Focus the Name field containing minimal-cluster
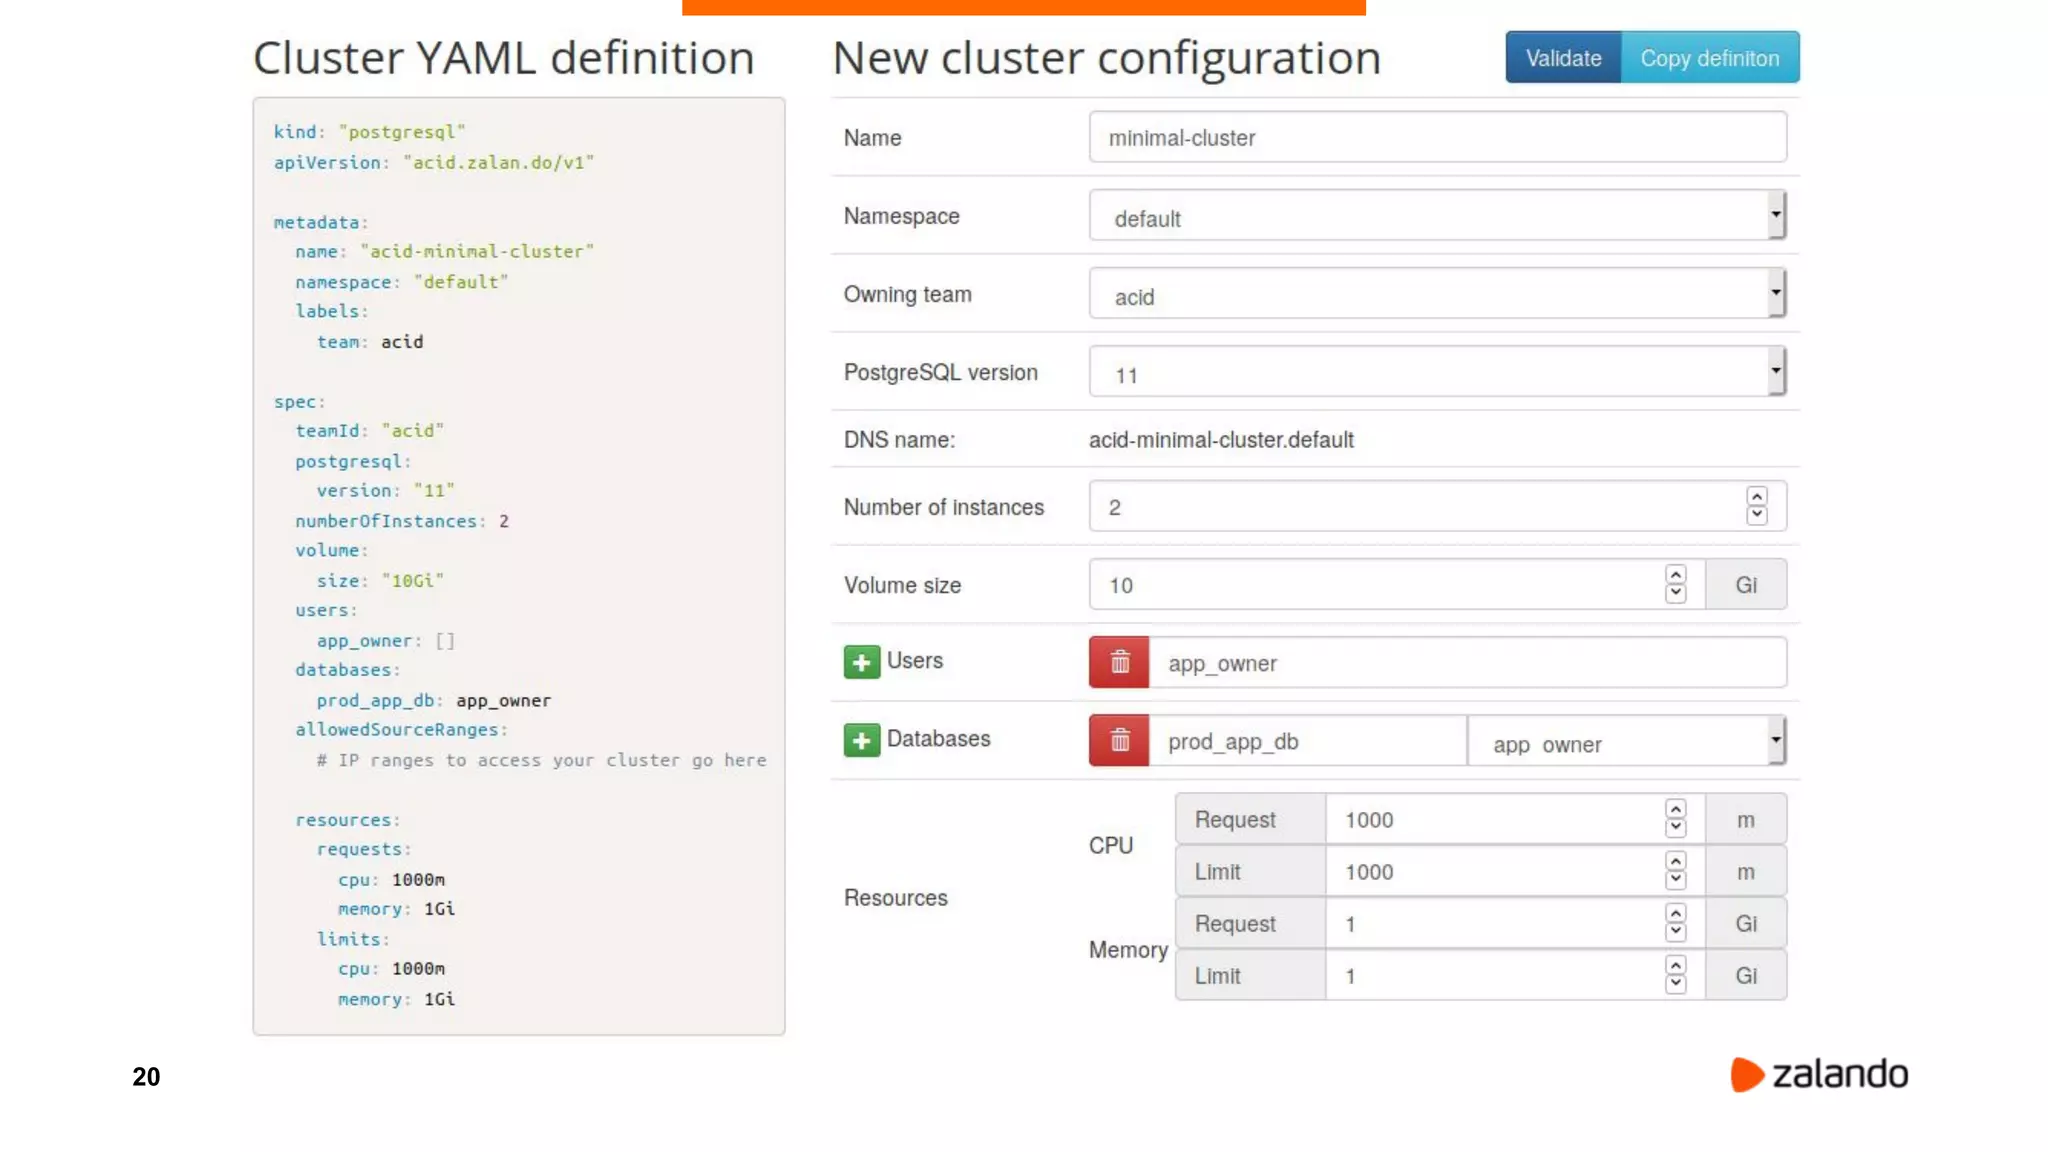 1436,138
